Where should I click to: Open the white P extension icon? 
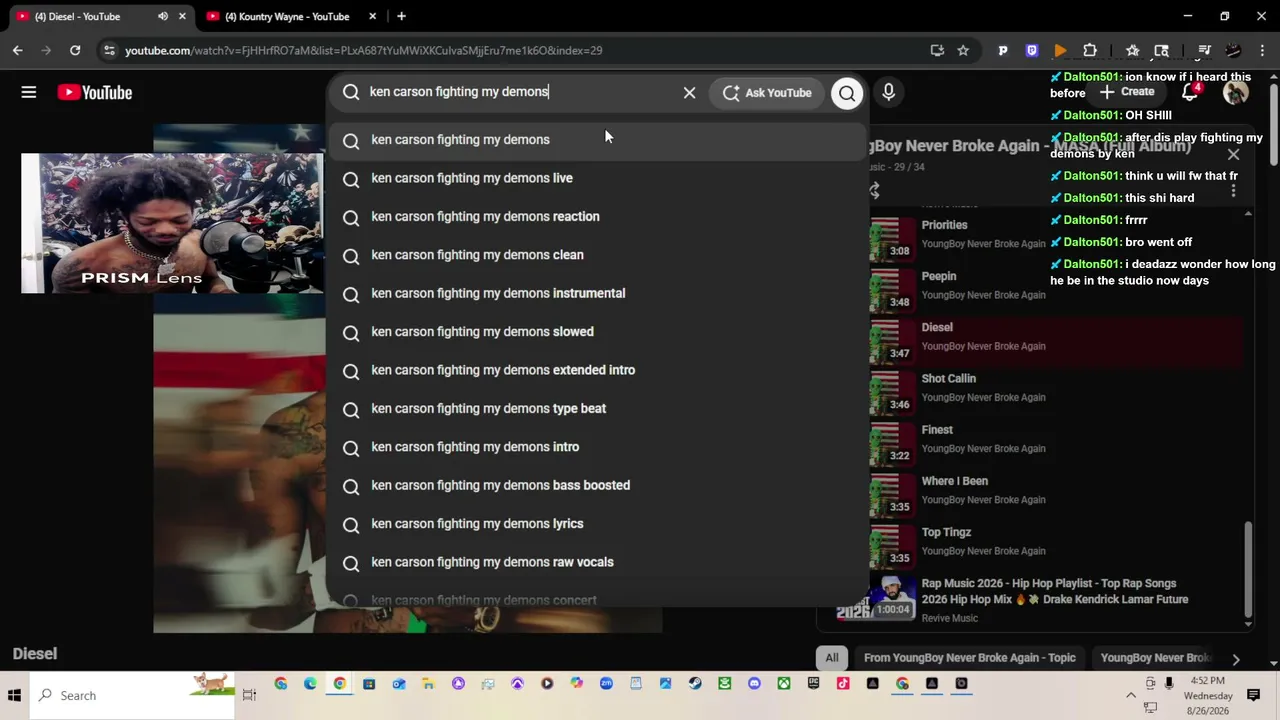tap(1003, 50)
